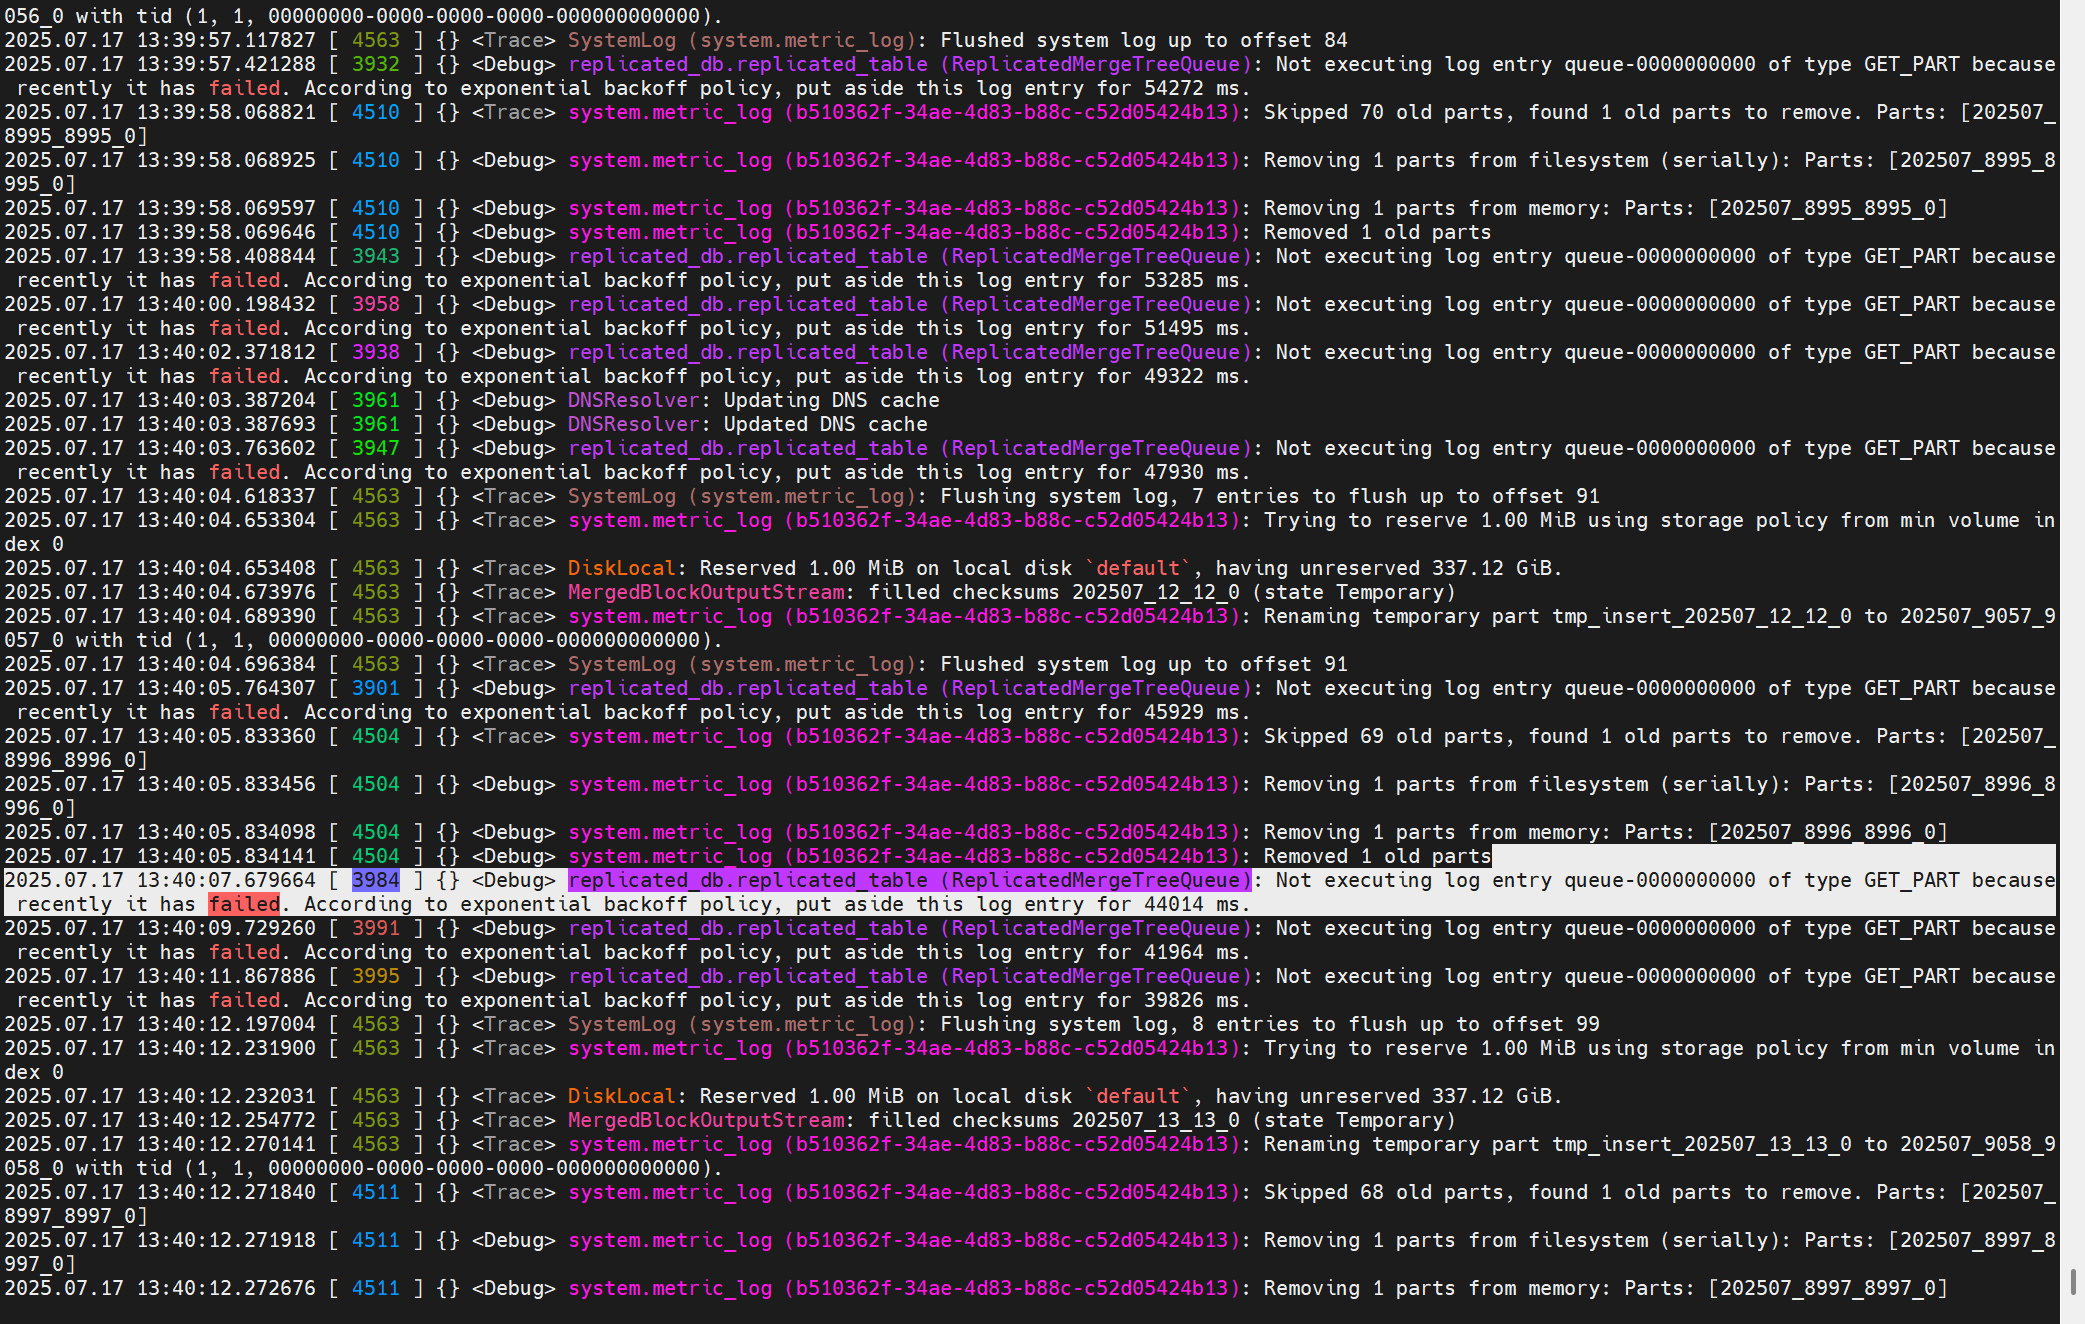Click backoff value 51495 ms
Screen dimensions: 2085x1324
(x=1192, y=328)
